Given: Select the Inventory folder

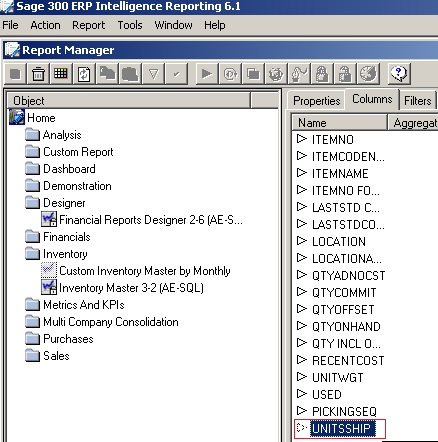Looking at the screenshot, I should [x=65, y=254].
